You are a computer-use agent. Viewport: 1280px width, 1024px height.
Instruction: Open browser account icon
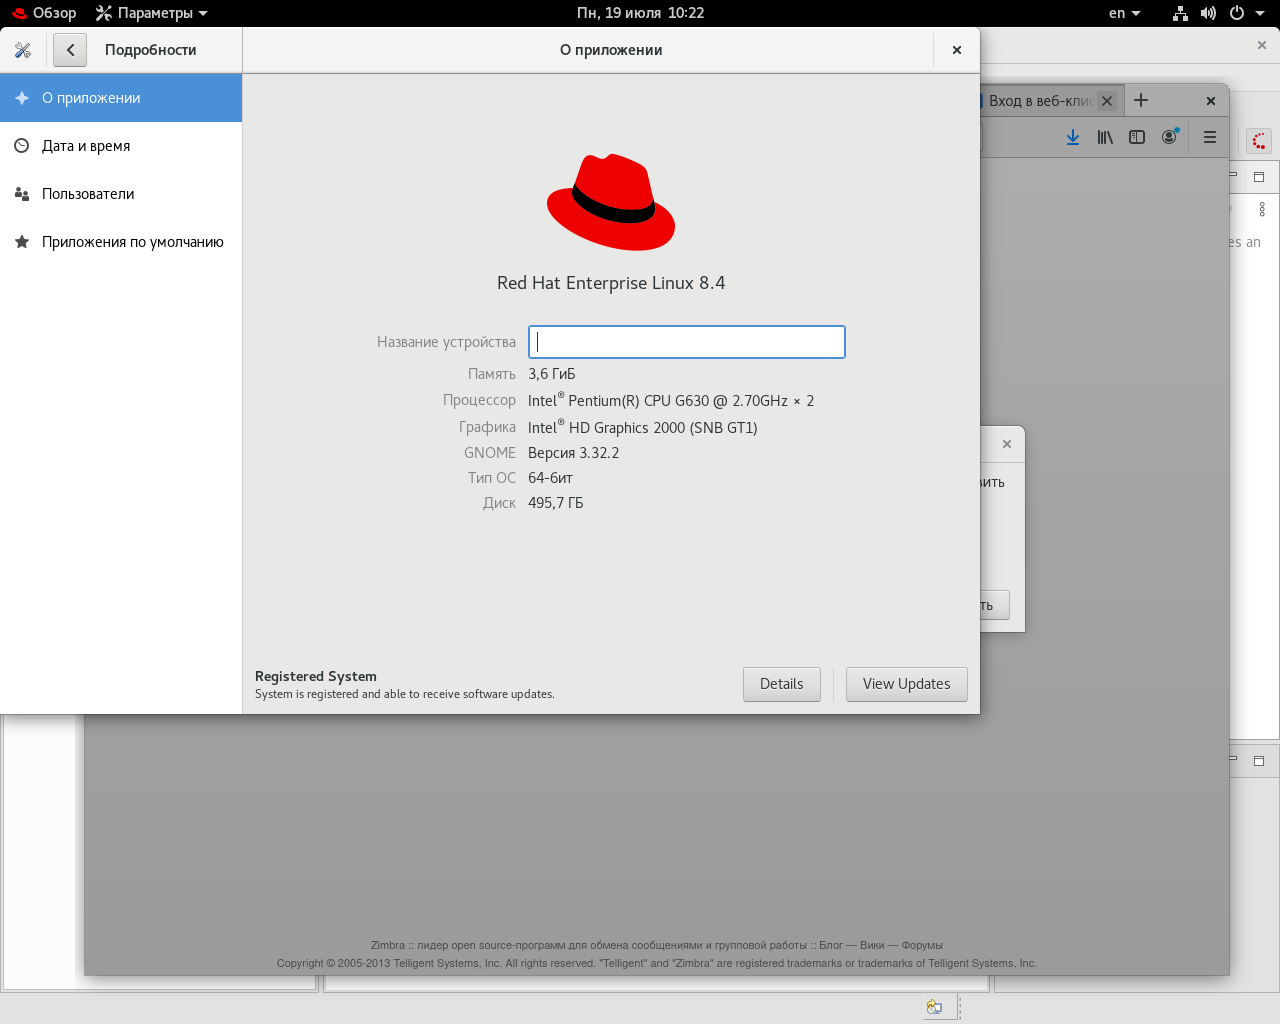tap(1169, 137)
